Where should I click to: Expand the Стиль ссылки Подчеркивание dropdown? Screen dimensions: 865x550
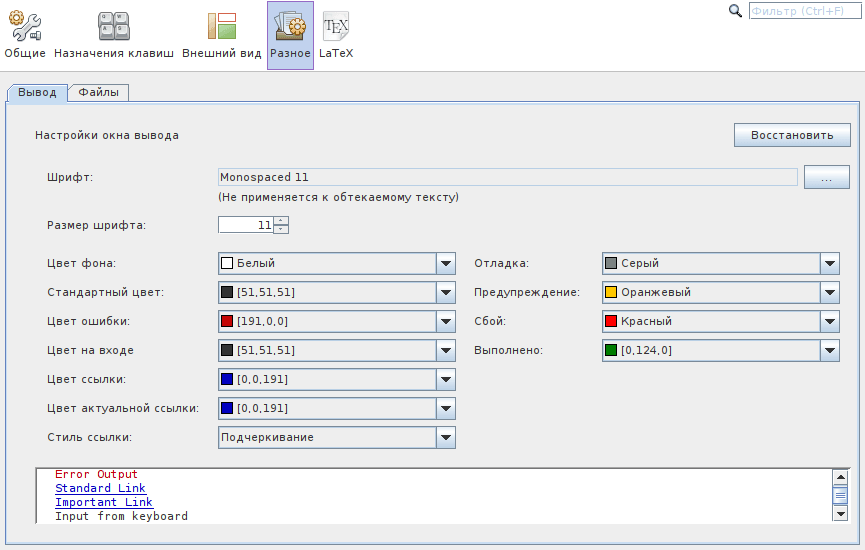pos(337,437)
